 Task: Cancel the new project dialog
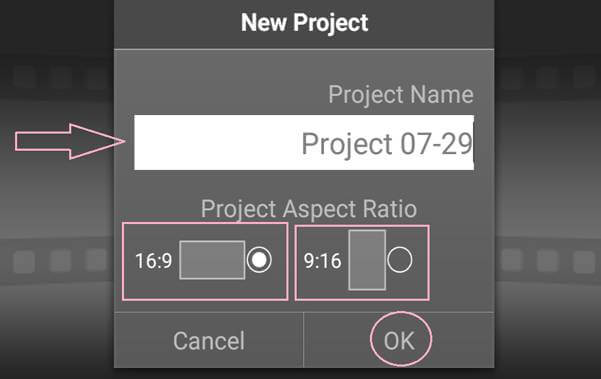coord(209,341)
